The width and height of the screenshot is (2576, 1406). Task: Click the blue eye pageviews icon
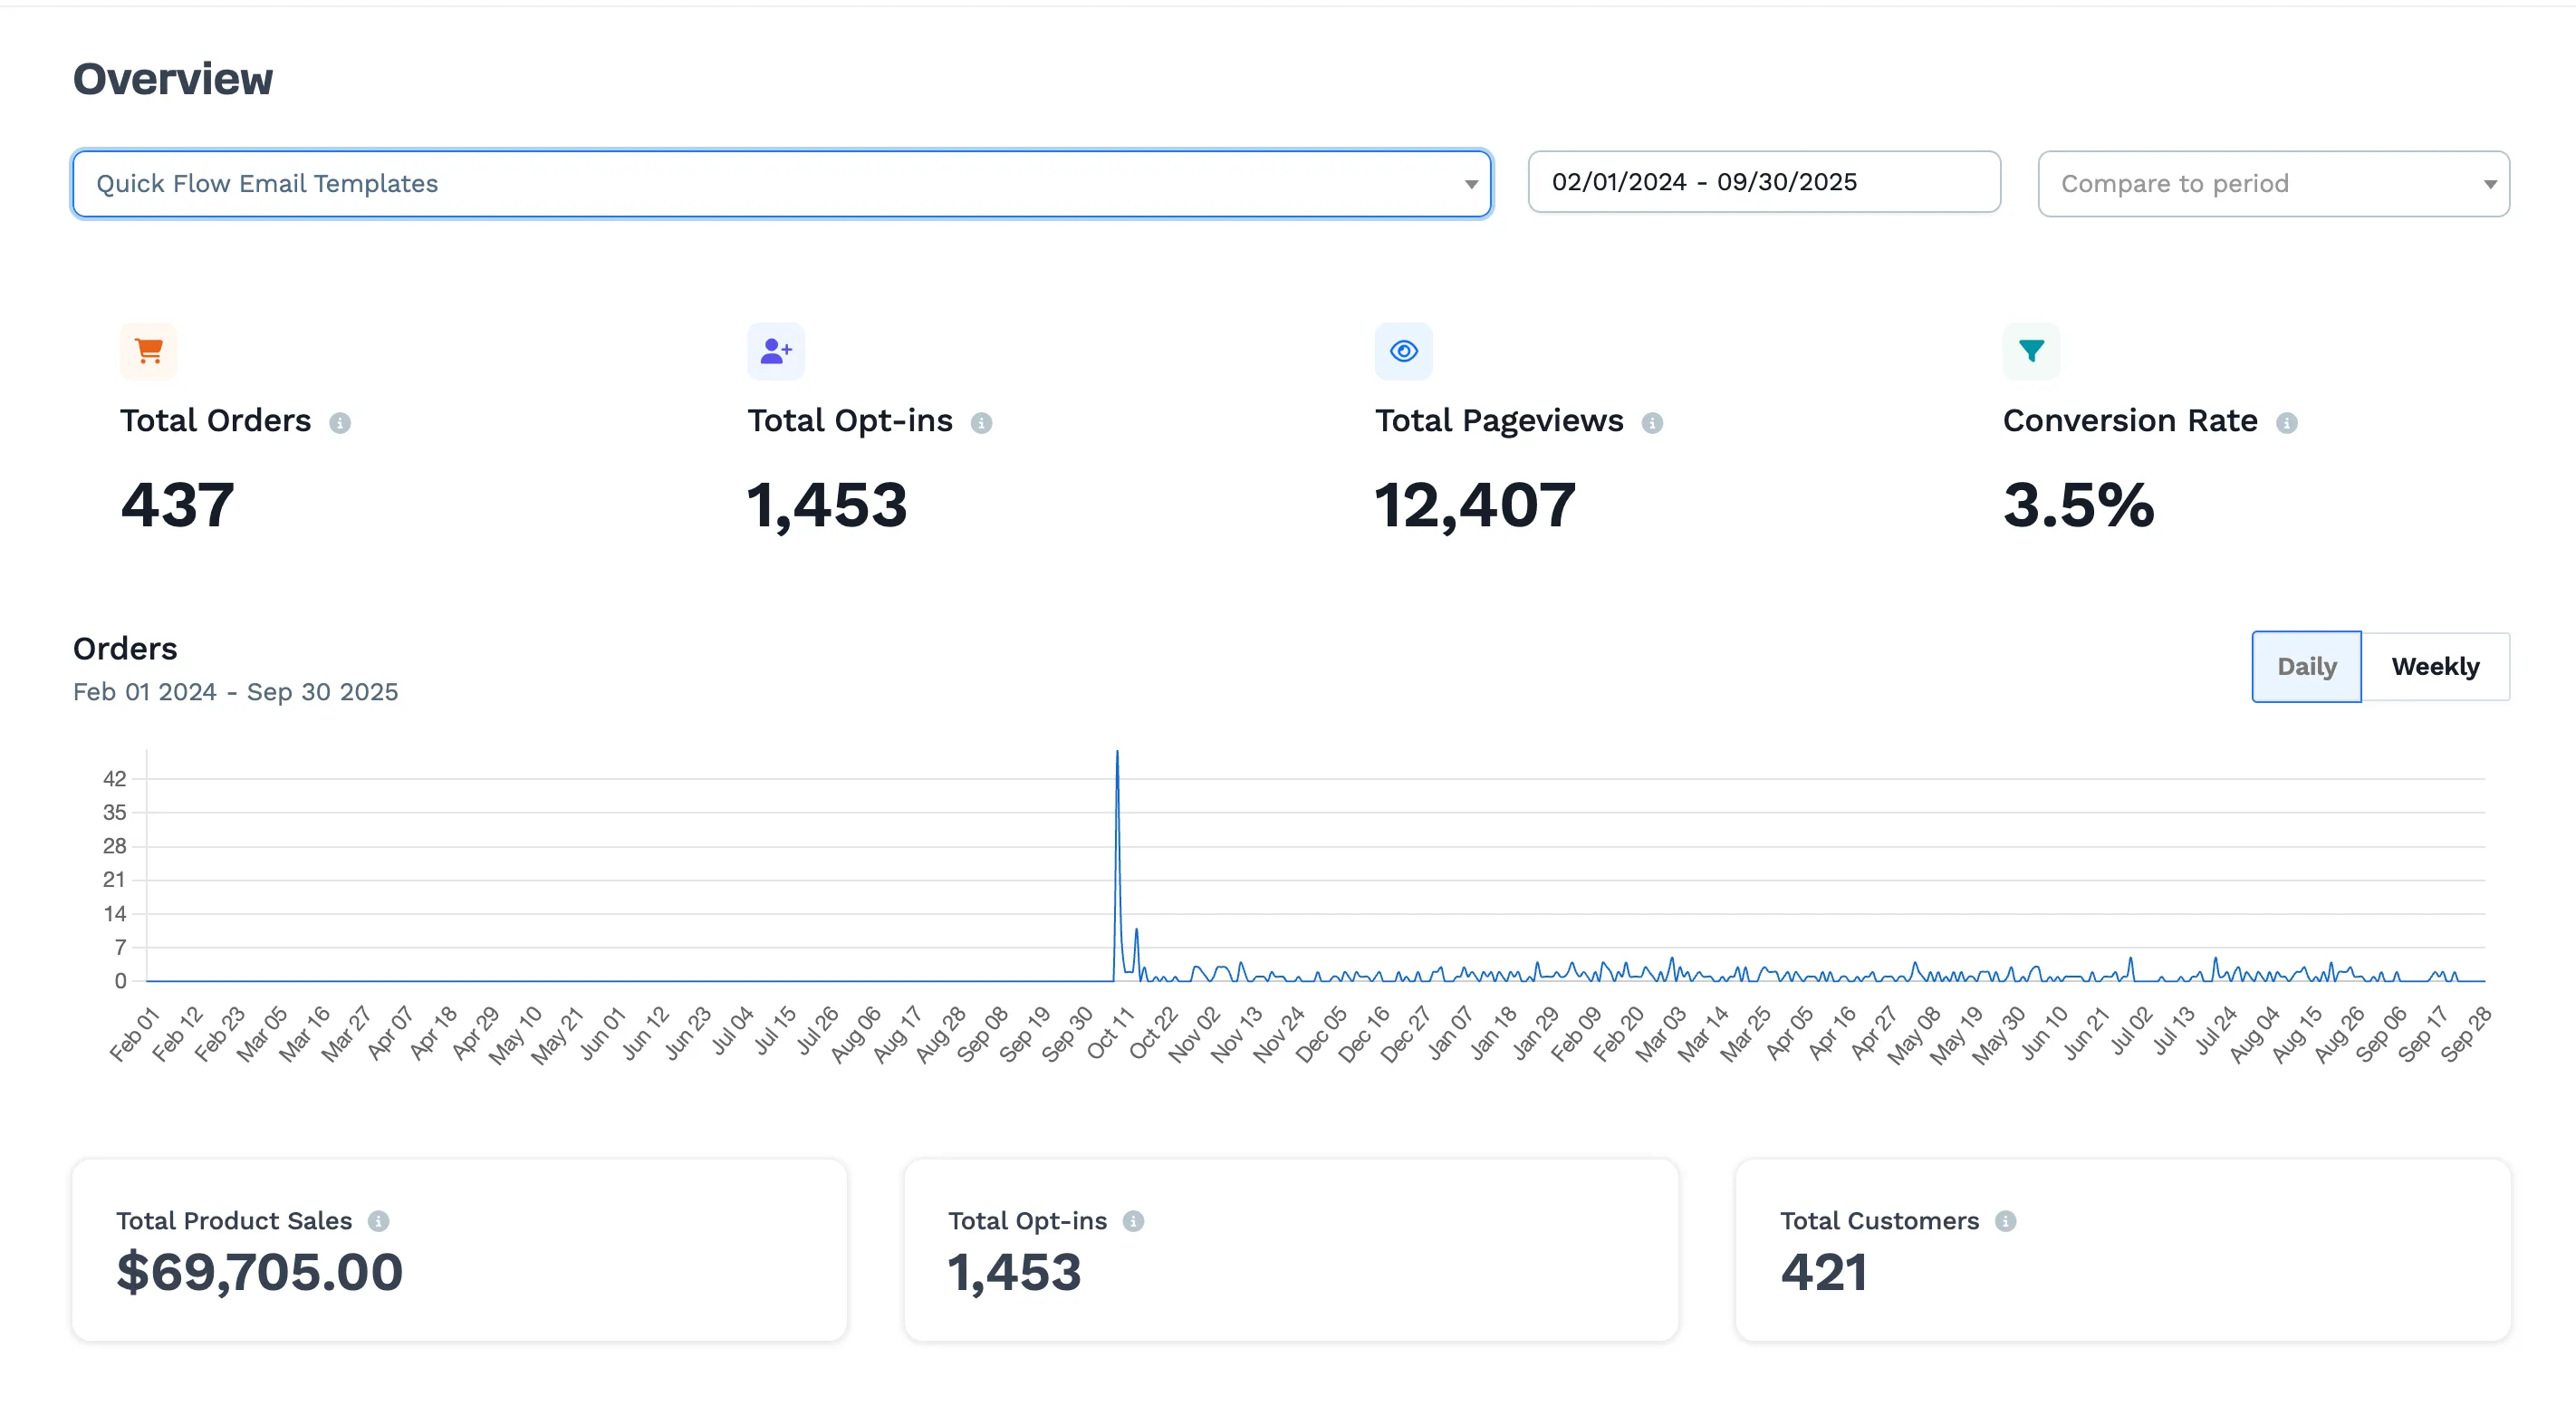pyautogui.click(x=1403, y=351)
